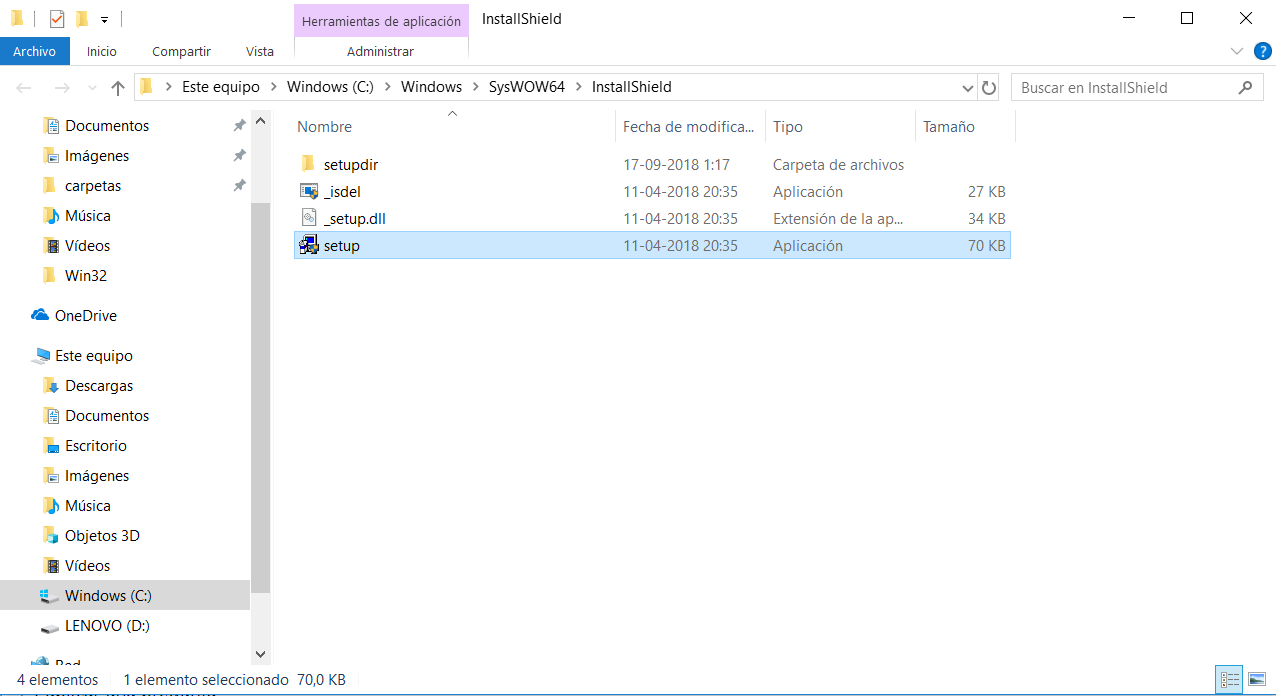Select the setup application icon
Viewport: 1276px width, 696px height.
[309, 245]
